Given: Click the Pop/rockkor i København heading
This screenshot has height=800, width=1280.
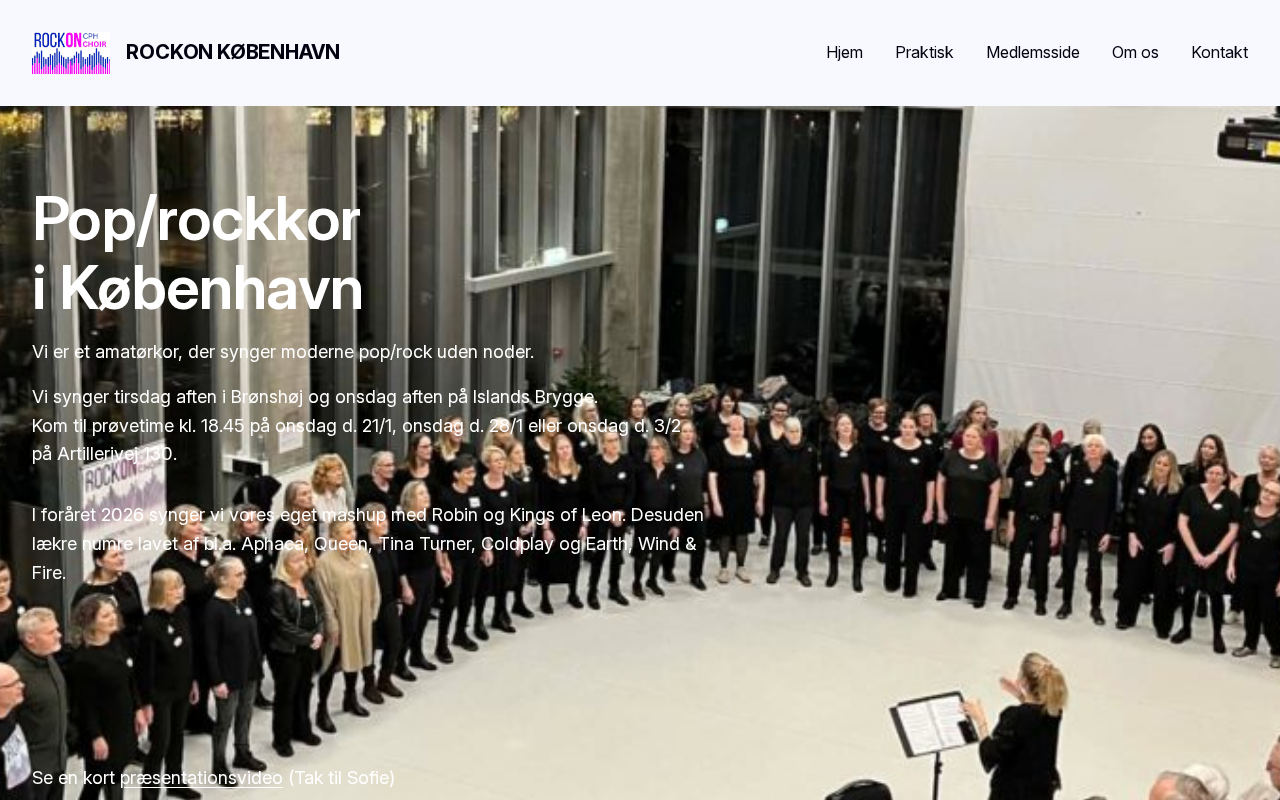Looking at the screenshot, I should point(197,253).
